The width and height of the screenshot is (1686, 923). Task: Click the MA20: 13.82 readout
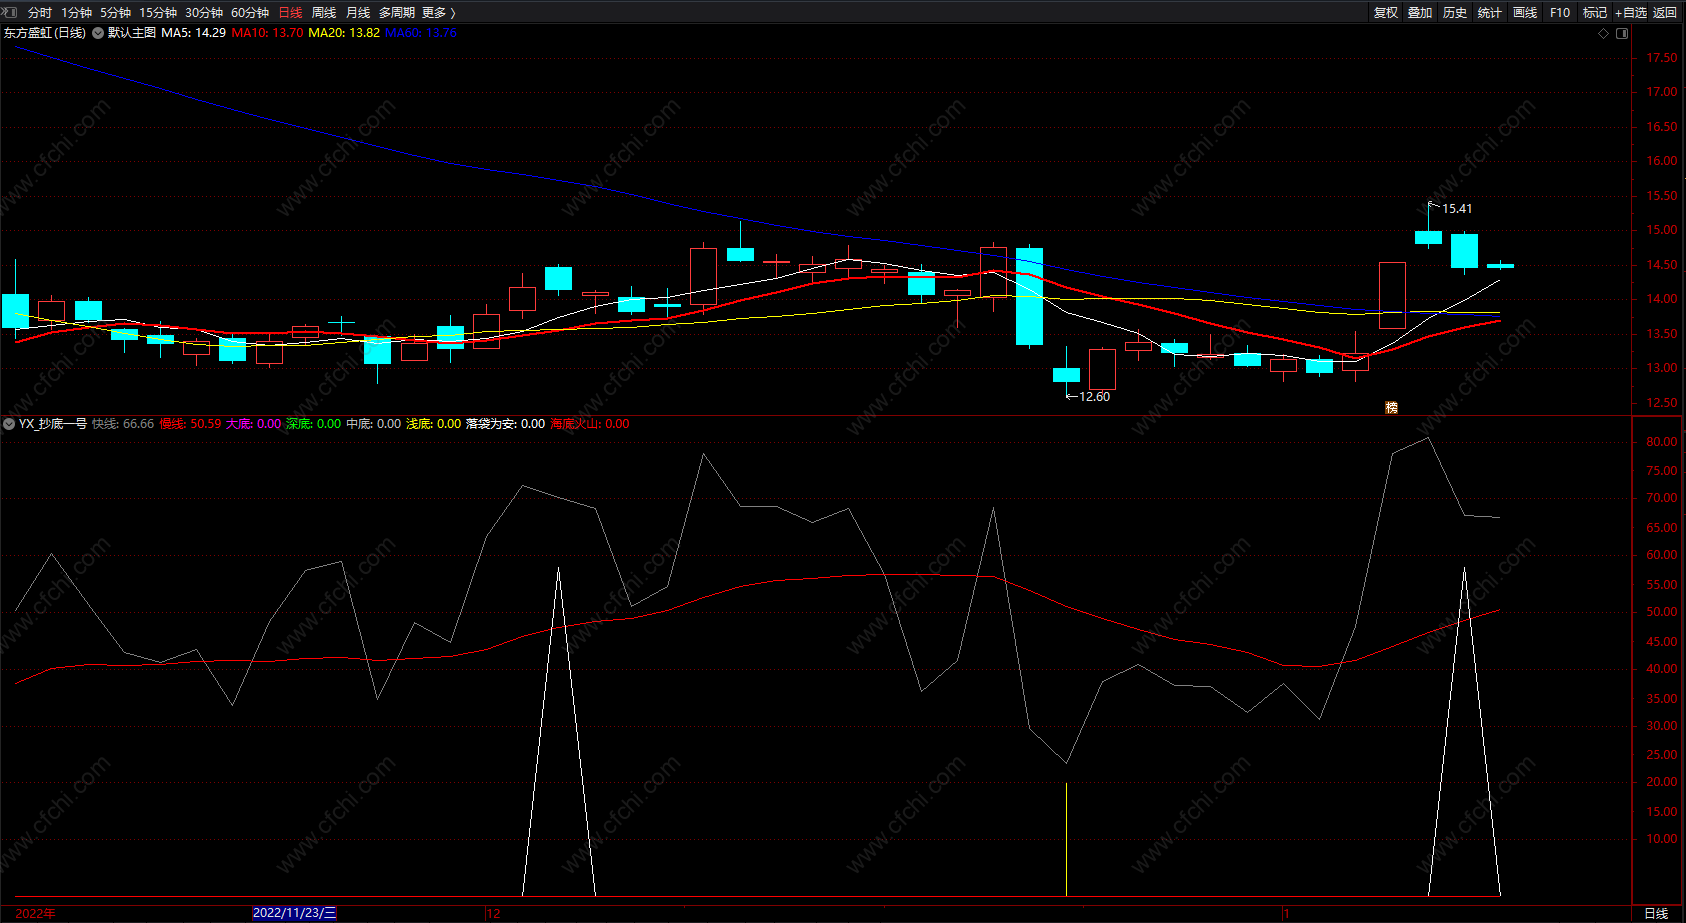(x=344, y=33)
